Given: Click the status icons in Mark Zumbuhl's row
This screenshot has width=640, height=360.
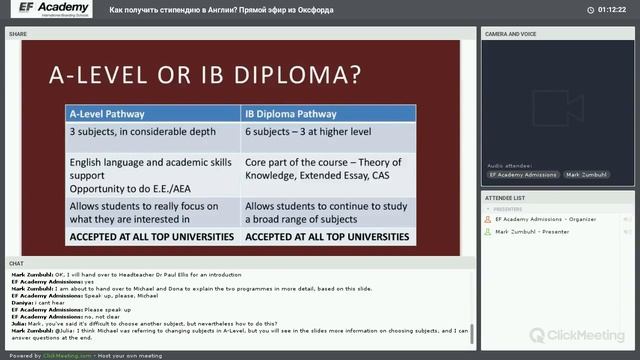Looking at the screenshot, I should (x=627, y=232).
